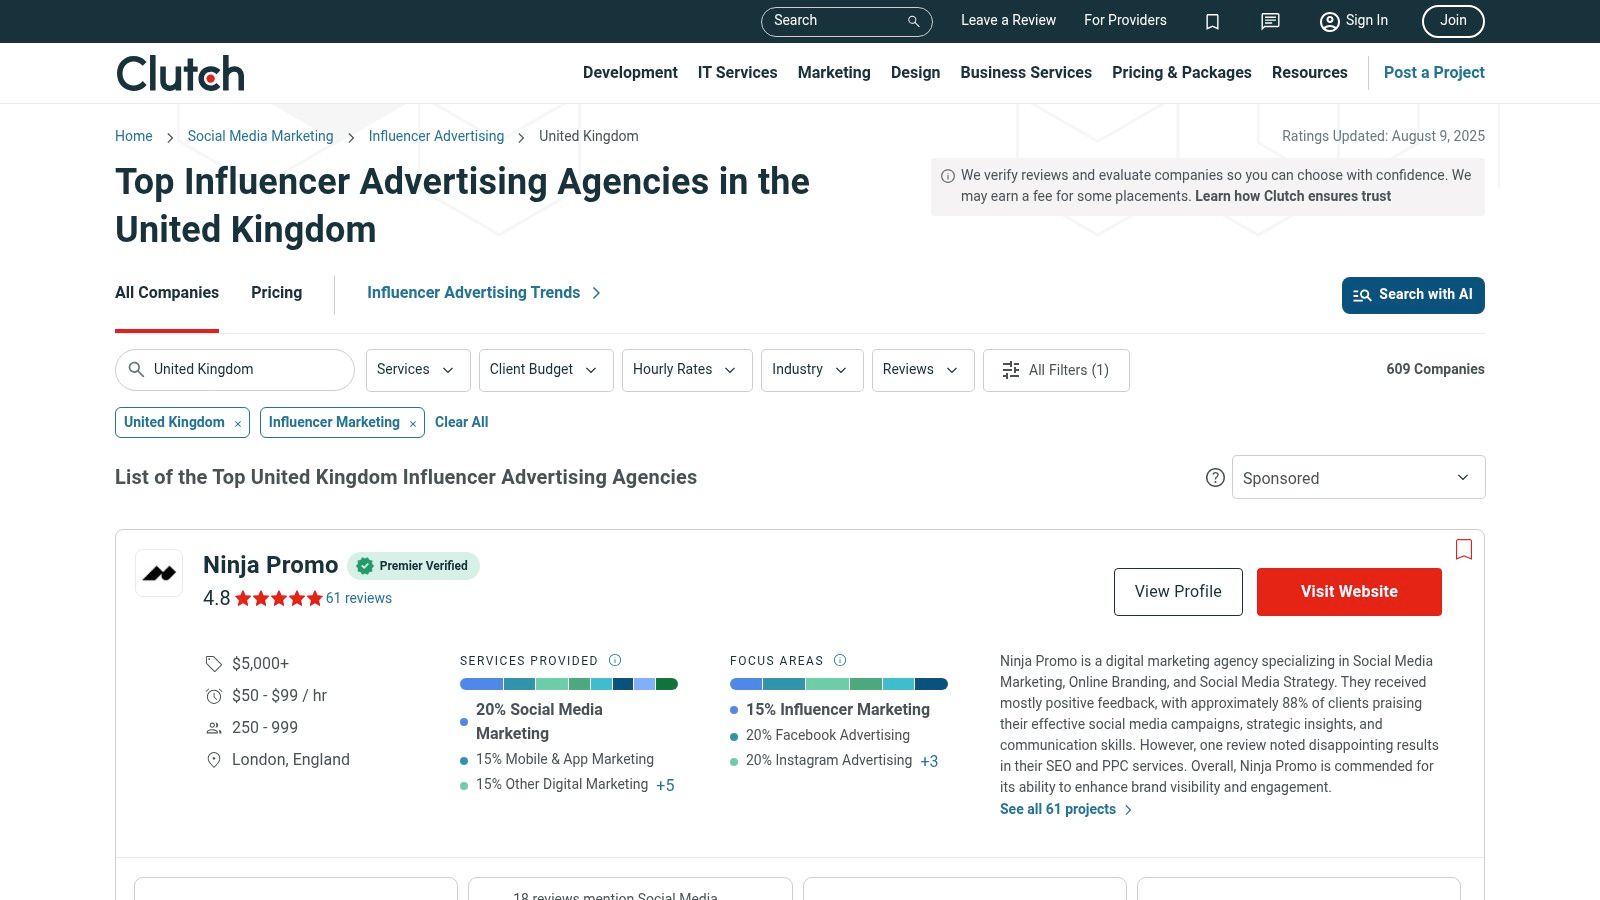The width and height of the screenshot is (1600, 900).
Task: Click the trust notice info icon
Action: point(948,176)
